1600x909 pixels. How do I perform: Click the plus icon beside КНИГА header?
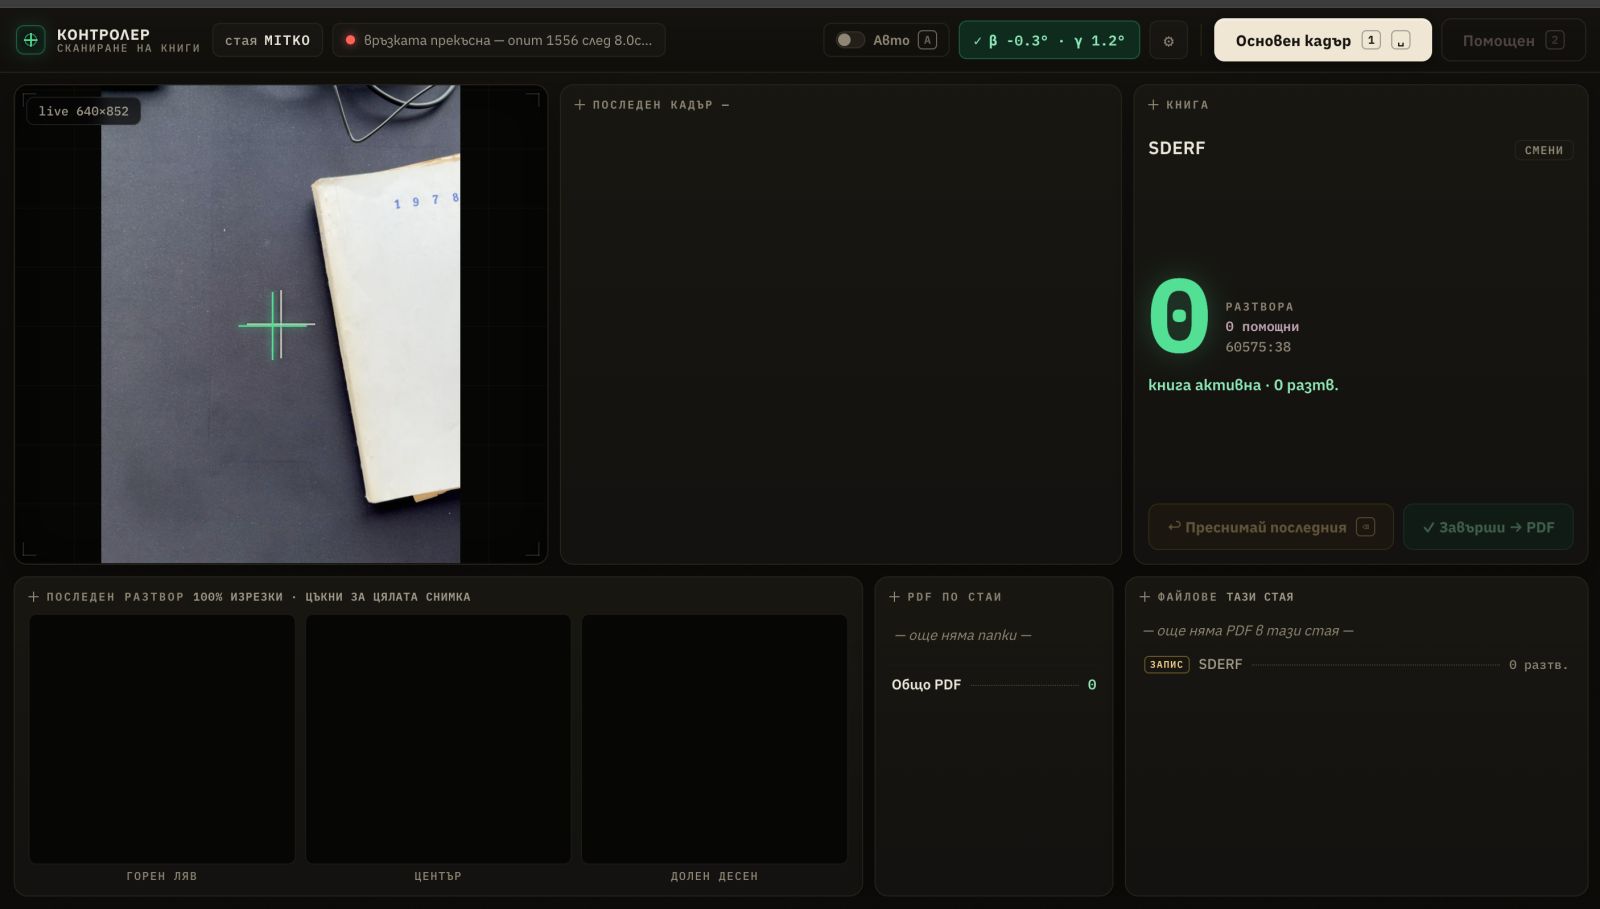(x=1153, y=105)
